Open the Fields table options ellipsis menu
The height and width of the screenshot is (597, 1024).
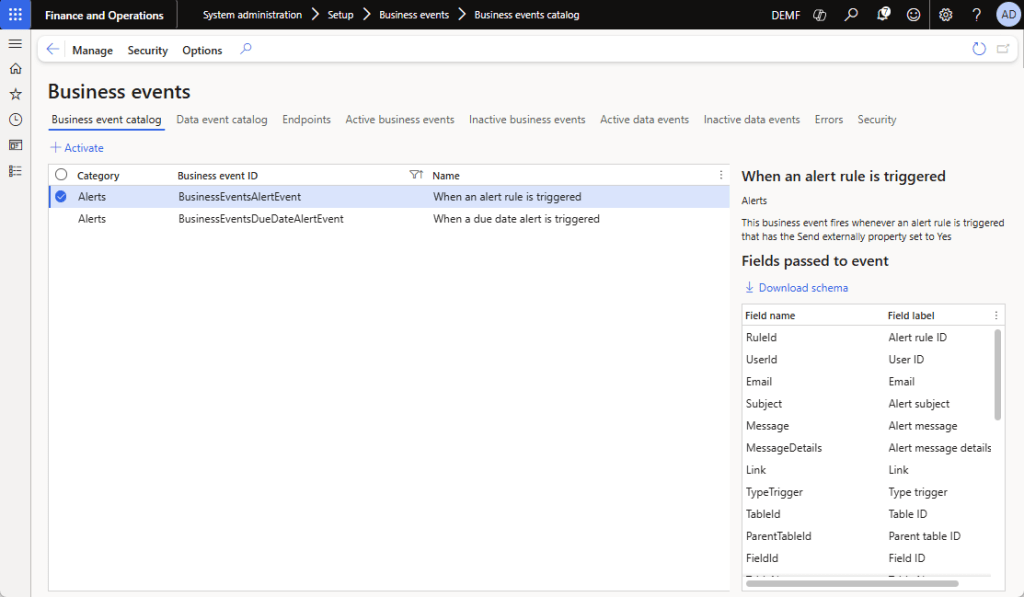point(994,315)
